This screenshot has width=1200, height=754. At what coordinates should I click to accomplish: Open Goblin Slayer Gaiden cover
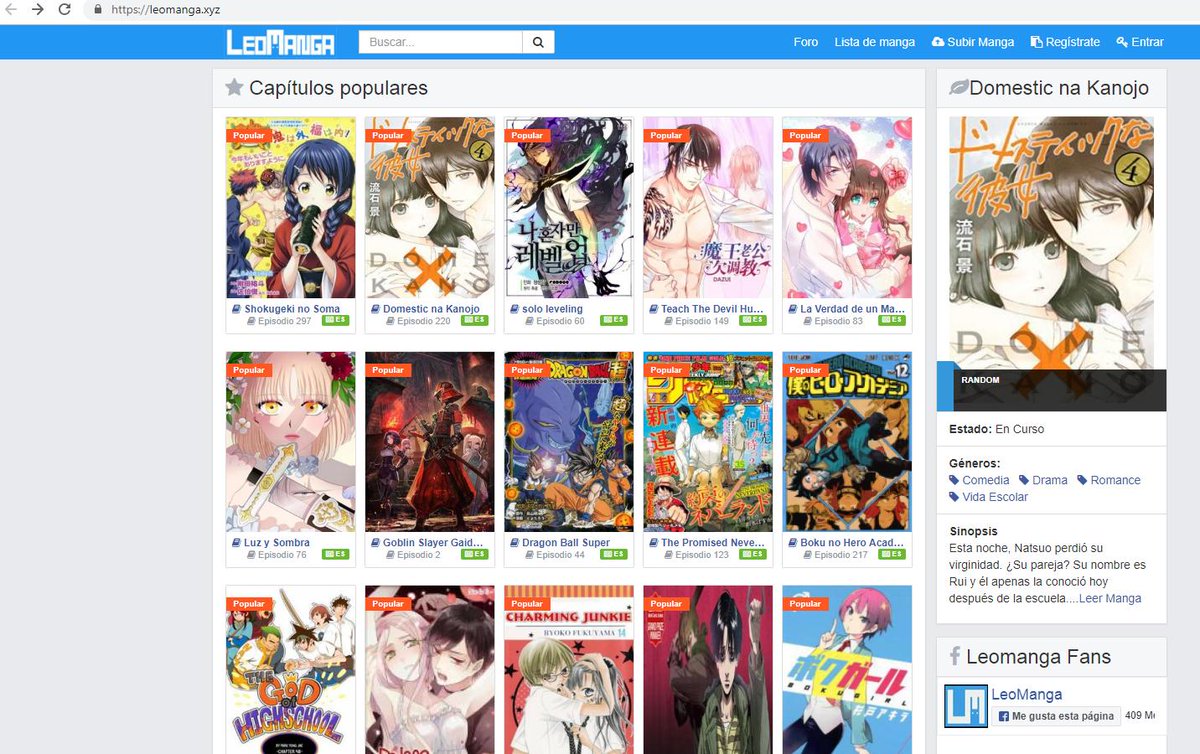(x=430, y=441)
